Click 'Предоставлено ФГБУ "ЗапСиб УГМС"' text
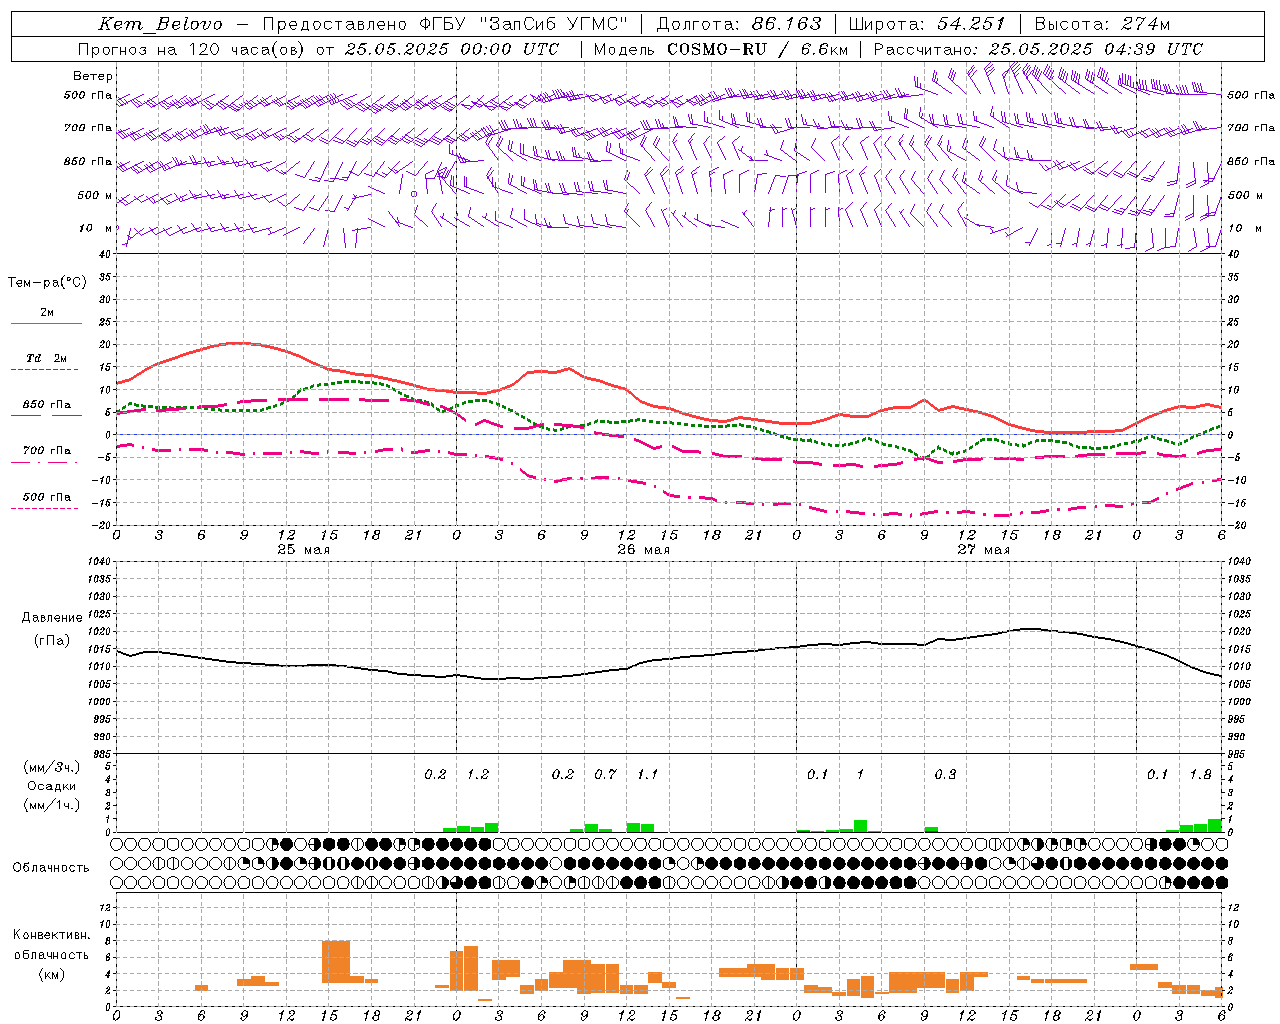 click(445, 24)
